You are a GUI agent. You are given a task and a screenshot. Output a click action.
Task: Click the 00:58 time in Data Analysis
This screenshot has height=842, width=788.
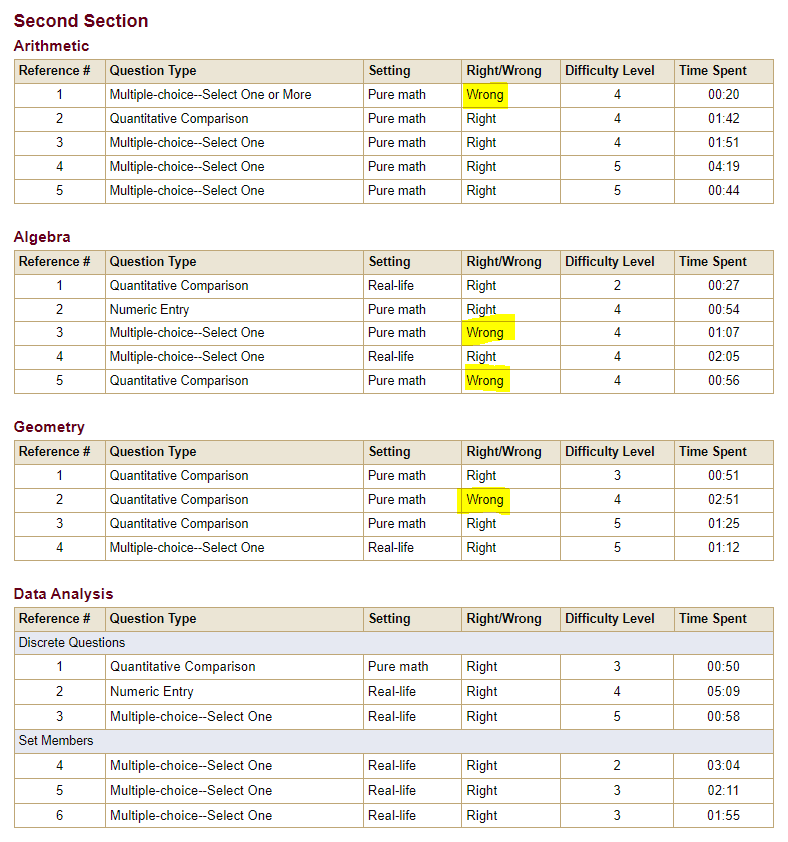tap(724, 716)
